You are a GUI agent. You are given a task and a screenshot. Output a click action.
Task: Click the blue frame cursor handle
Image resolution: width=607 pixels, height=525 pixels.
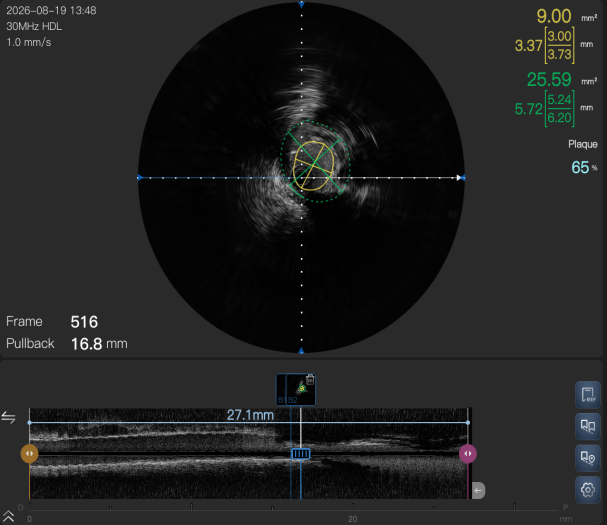[x=300, y=454]
